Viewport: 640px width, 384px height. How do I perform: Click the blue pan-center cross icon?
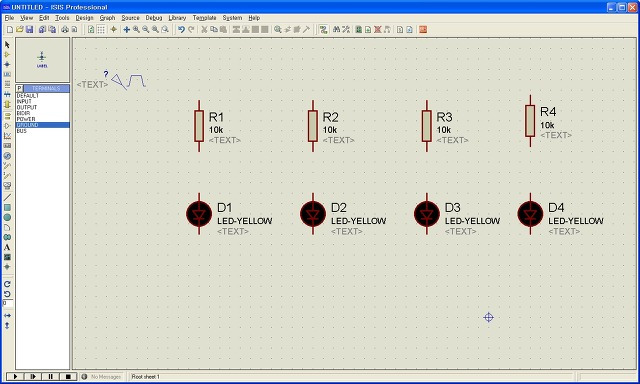tap(127, 29)
